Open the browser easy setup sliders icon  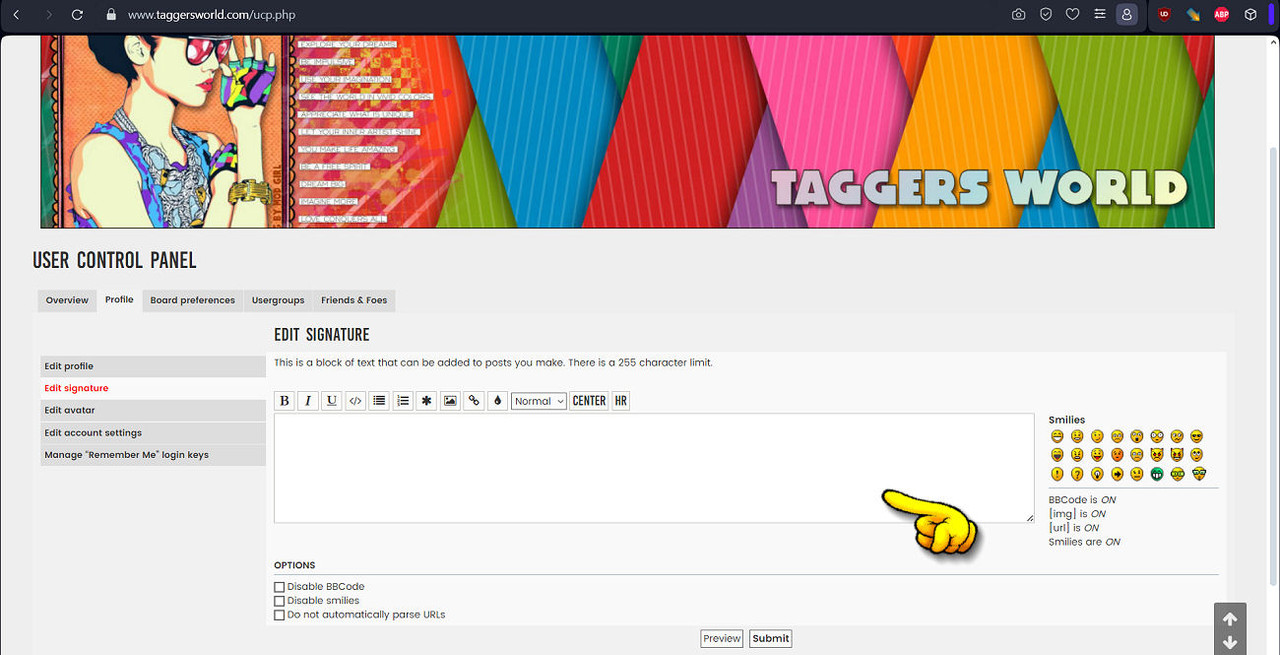coord(1100,15)
